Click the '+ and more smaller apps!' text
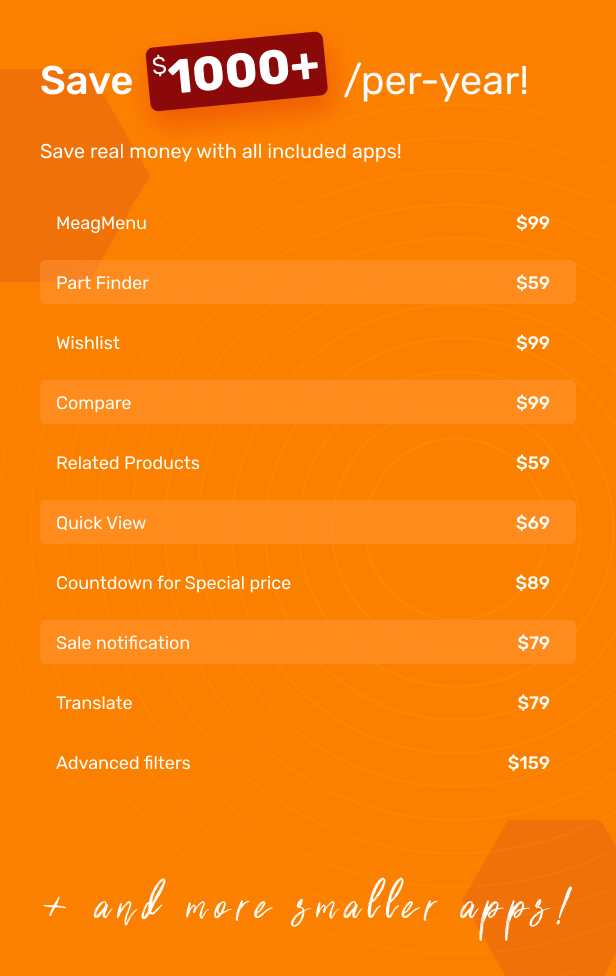 click(307, 909)
